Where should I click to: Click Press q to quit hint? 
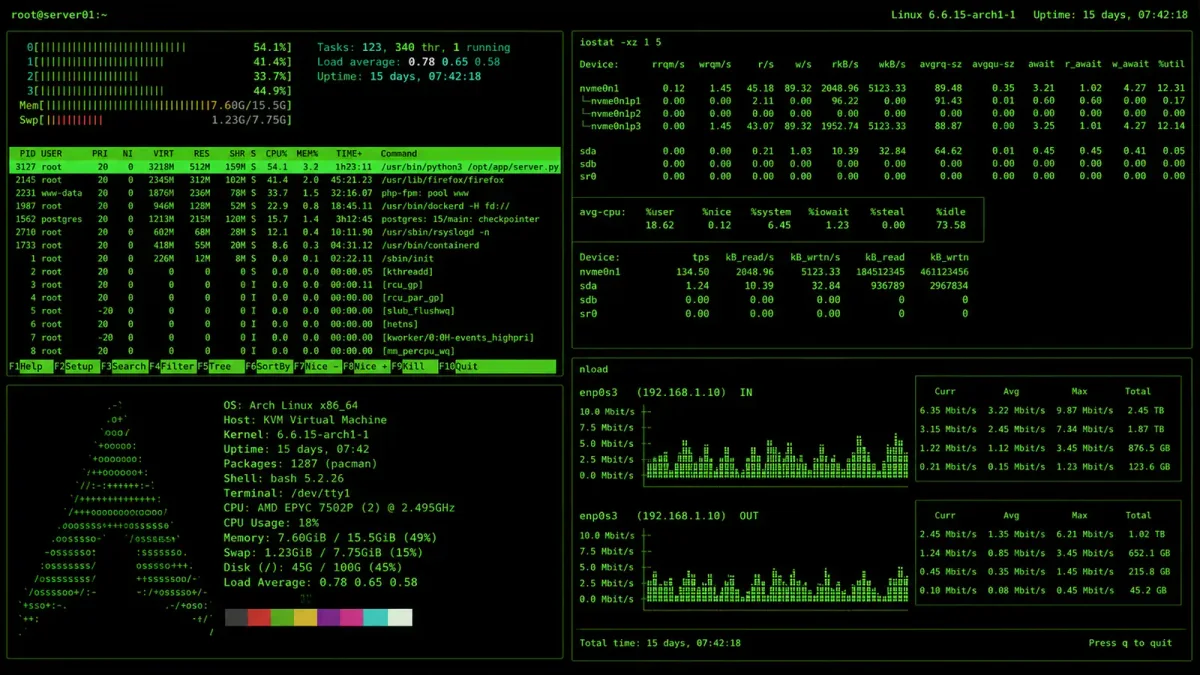pos(1130,643)
